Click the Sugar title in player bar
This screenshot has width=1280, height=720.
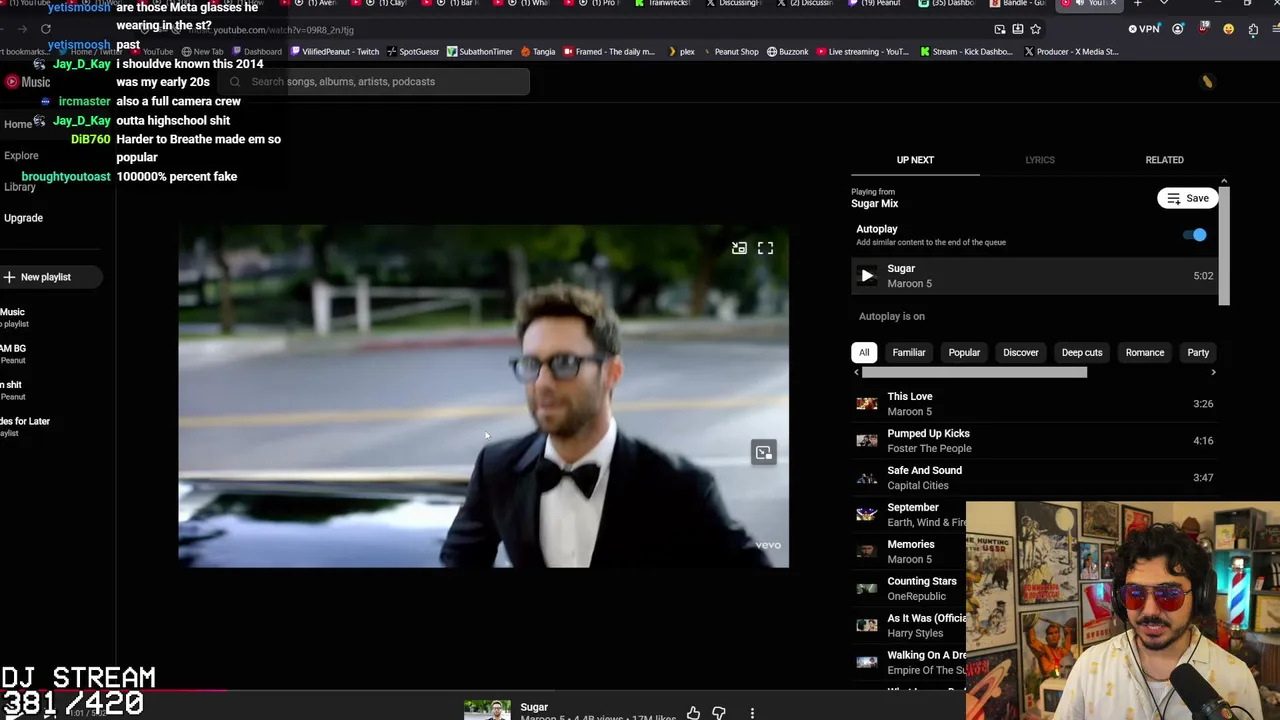pyautogui.click(x=534, y=707)
